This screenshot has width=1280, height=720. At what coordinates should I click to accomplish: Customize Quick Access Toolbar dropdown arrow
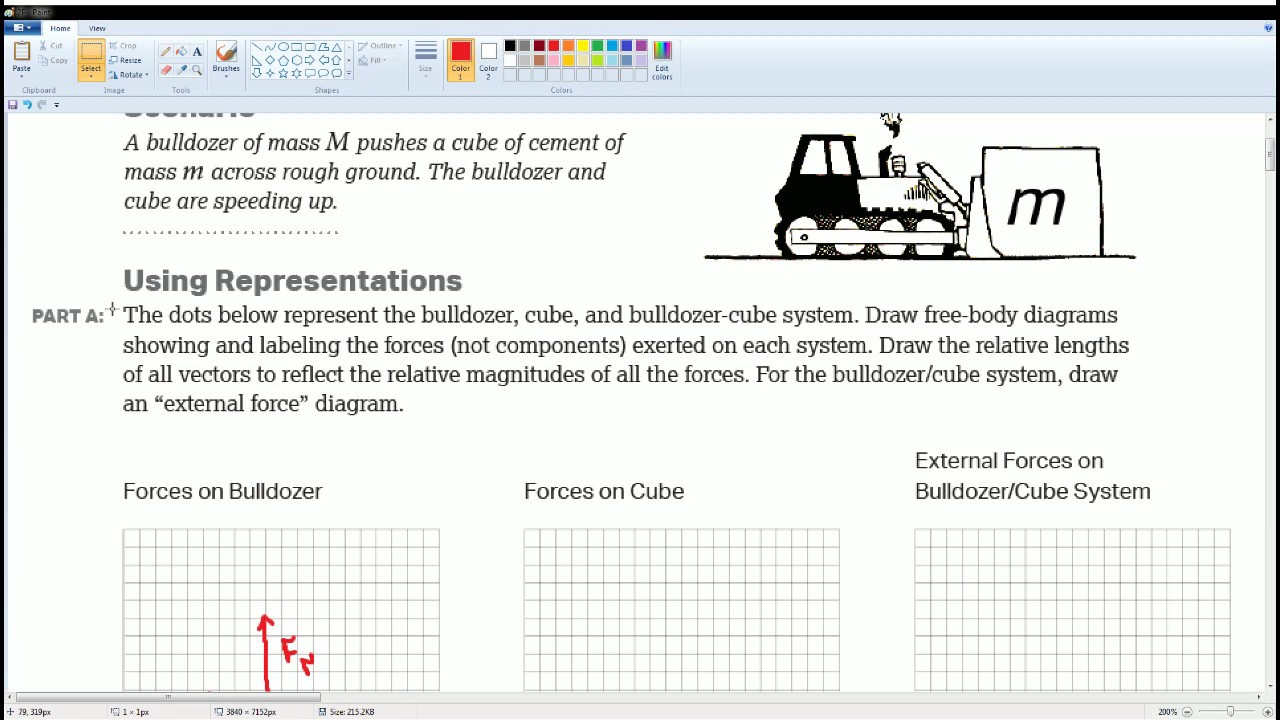pos(56,104)
